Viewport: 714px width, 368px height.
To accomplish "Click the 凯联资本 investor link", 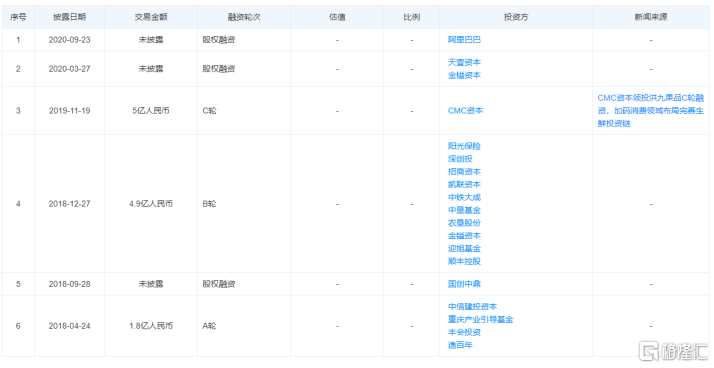I will [464, 184].
